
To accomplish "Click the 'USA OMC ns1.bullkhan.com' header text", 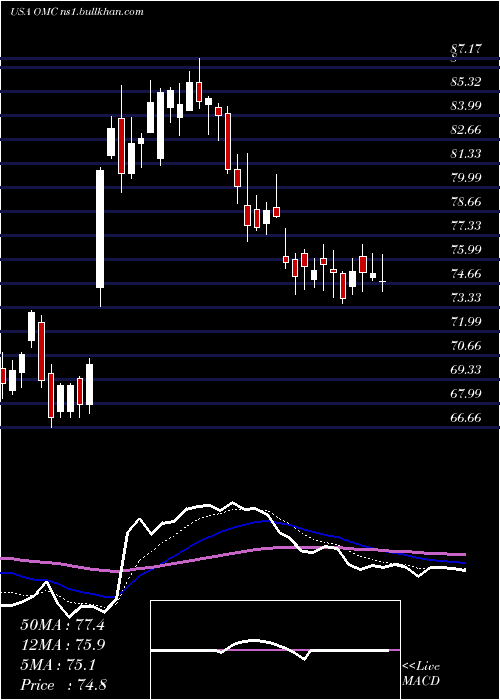I will click(77, 12).
